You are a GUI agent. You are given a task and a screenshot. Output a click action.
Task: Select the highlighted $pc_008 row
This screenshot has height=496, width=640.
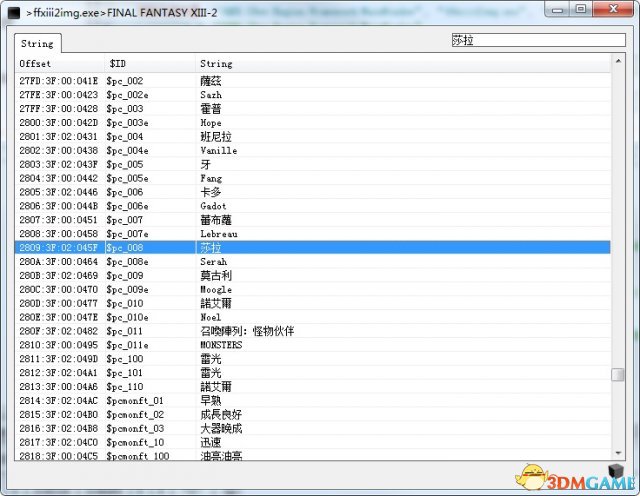313,247
